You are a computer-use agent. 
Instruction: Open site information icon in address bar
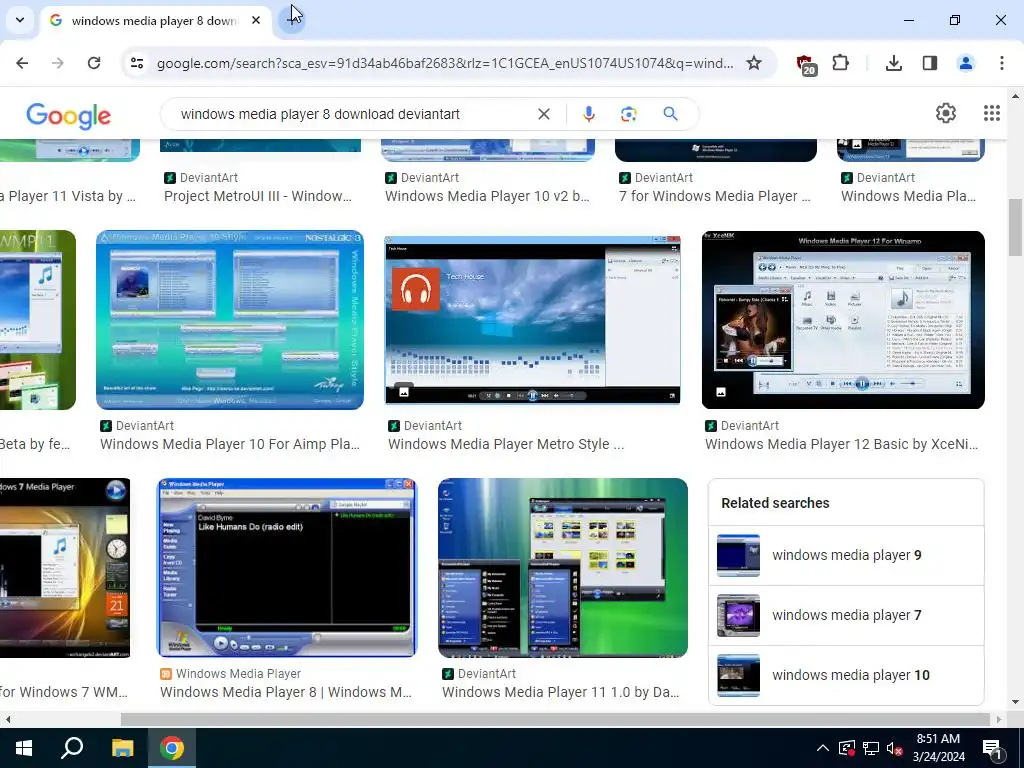137,63
